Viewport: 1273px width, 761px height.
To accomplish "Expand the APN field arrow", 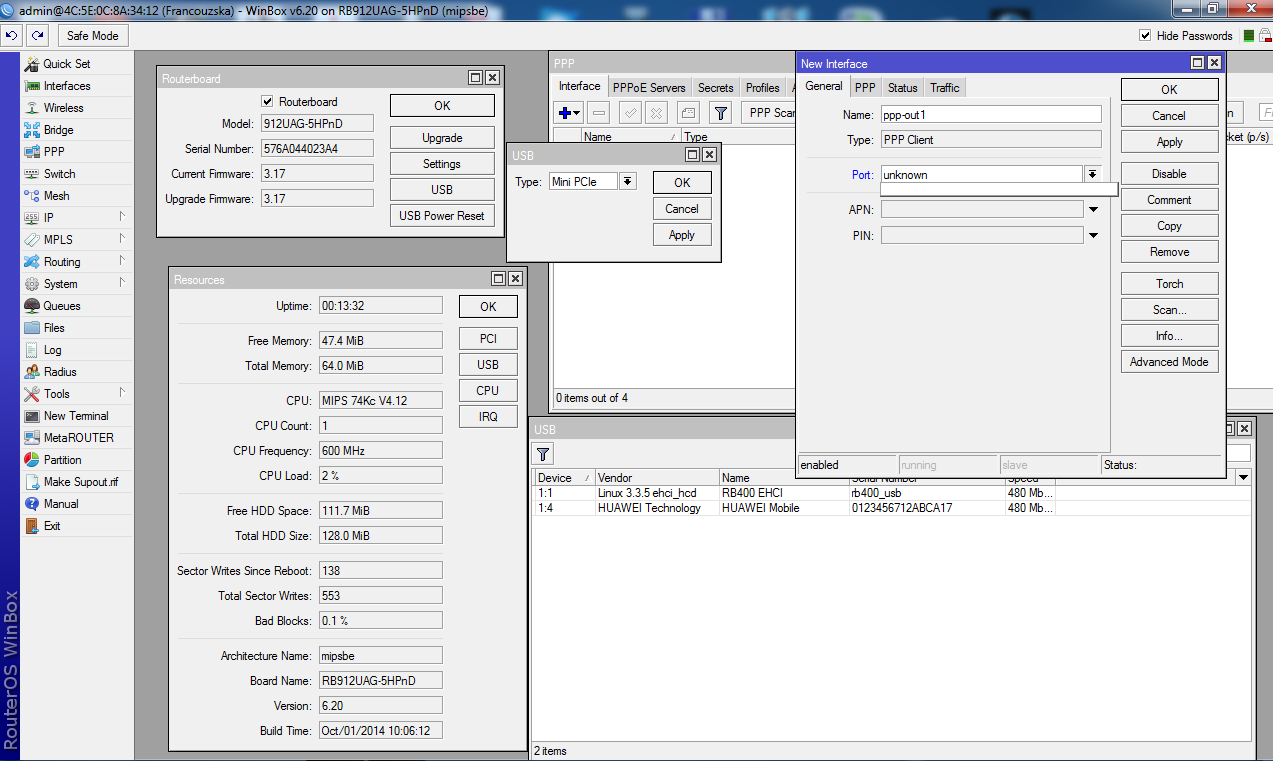I will [x=1093, y=210].
